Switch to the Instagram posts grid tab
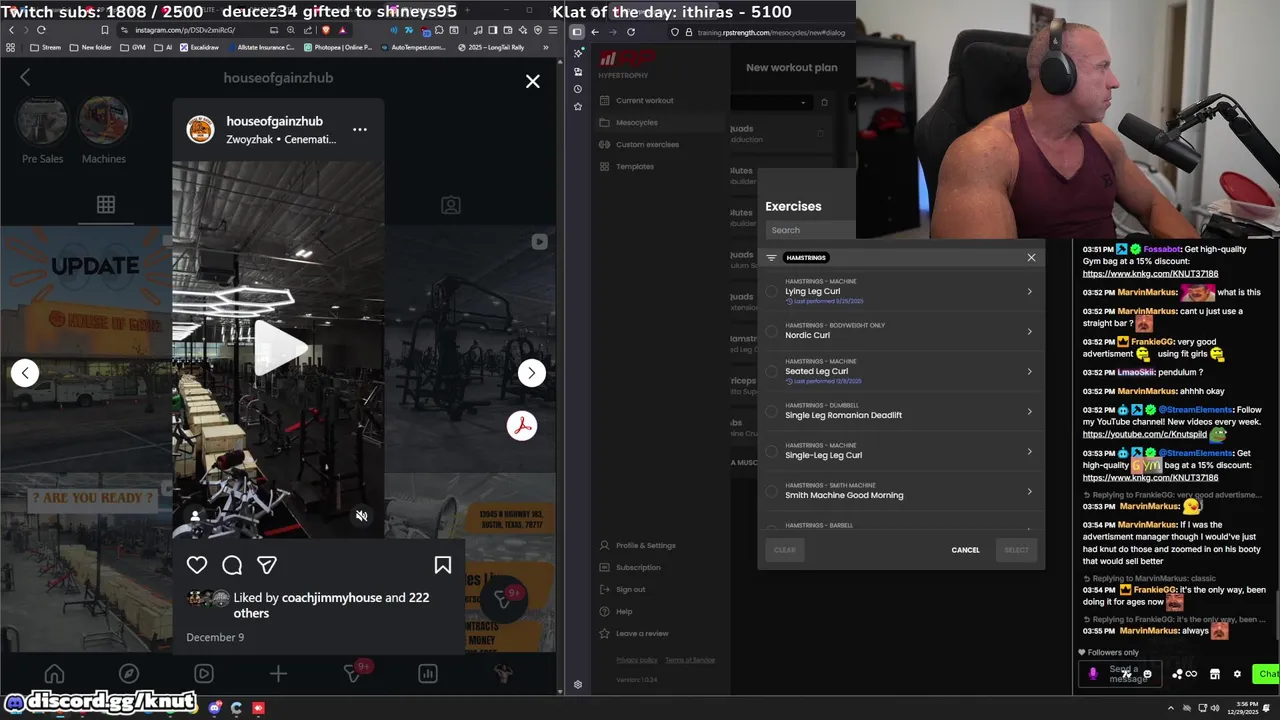Image resolution: width=1280 pixels, height=720 pixels. tap(105, 205)
